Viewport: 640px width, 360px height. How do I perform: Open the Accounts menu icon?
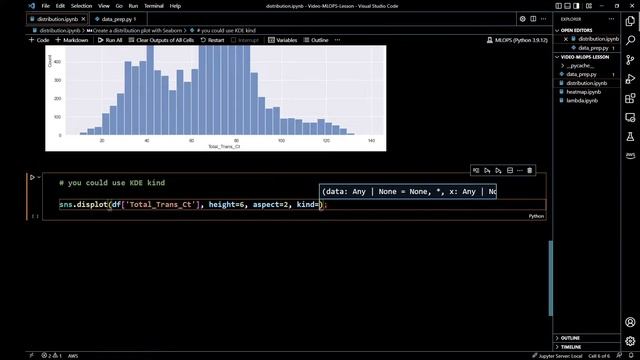coord(630,322)
